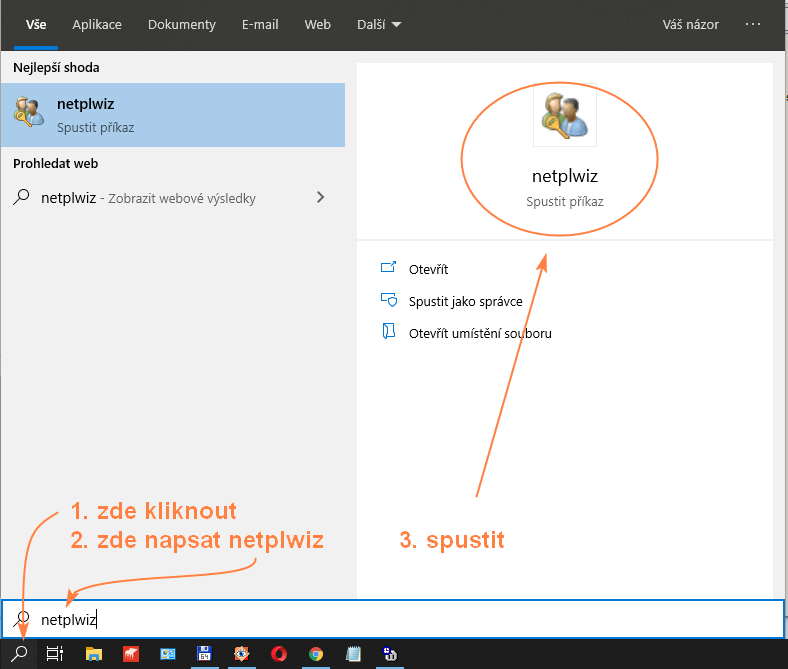
Task: Open Task View from the taskbar
Action: point(56,654)
